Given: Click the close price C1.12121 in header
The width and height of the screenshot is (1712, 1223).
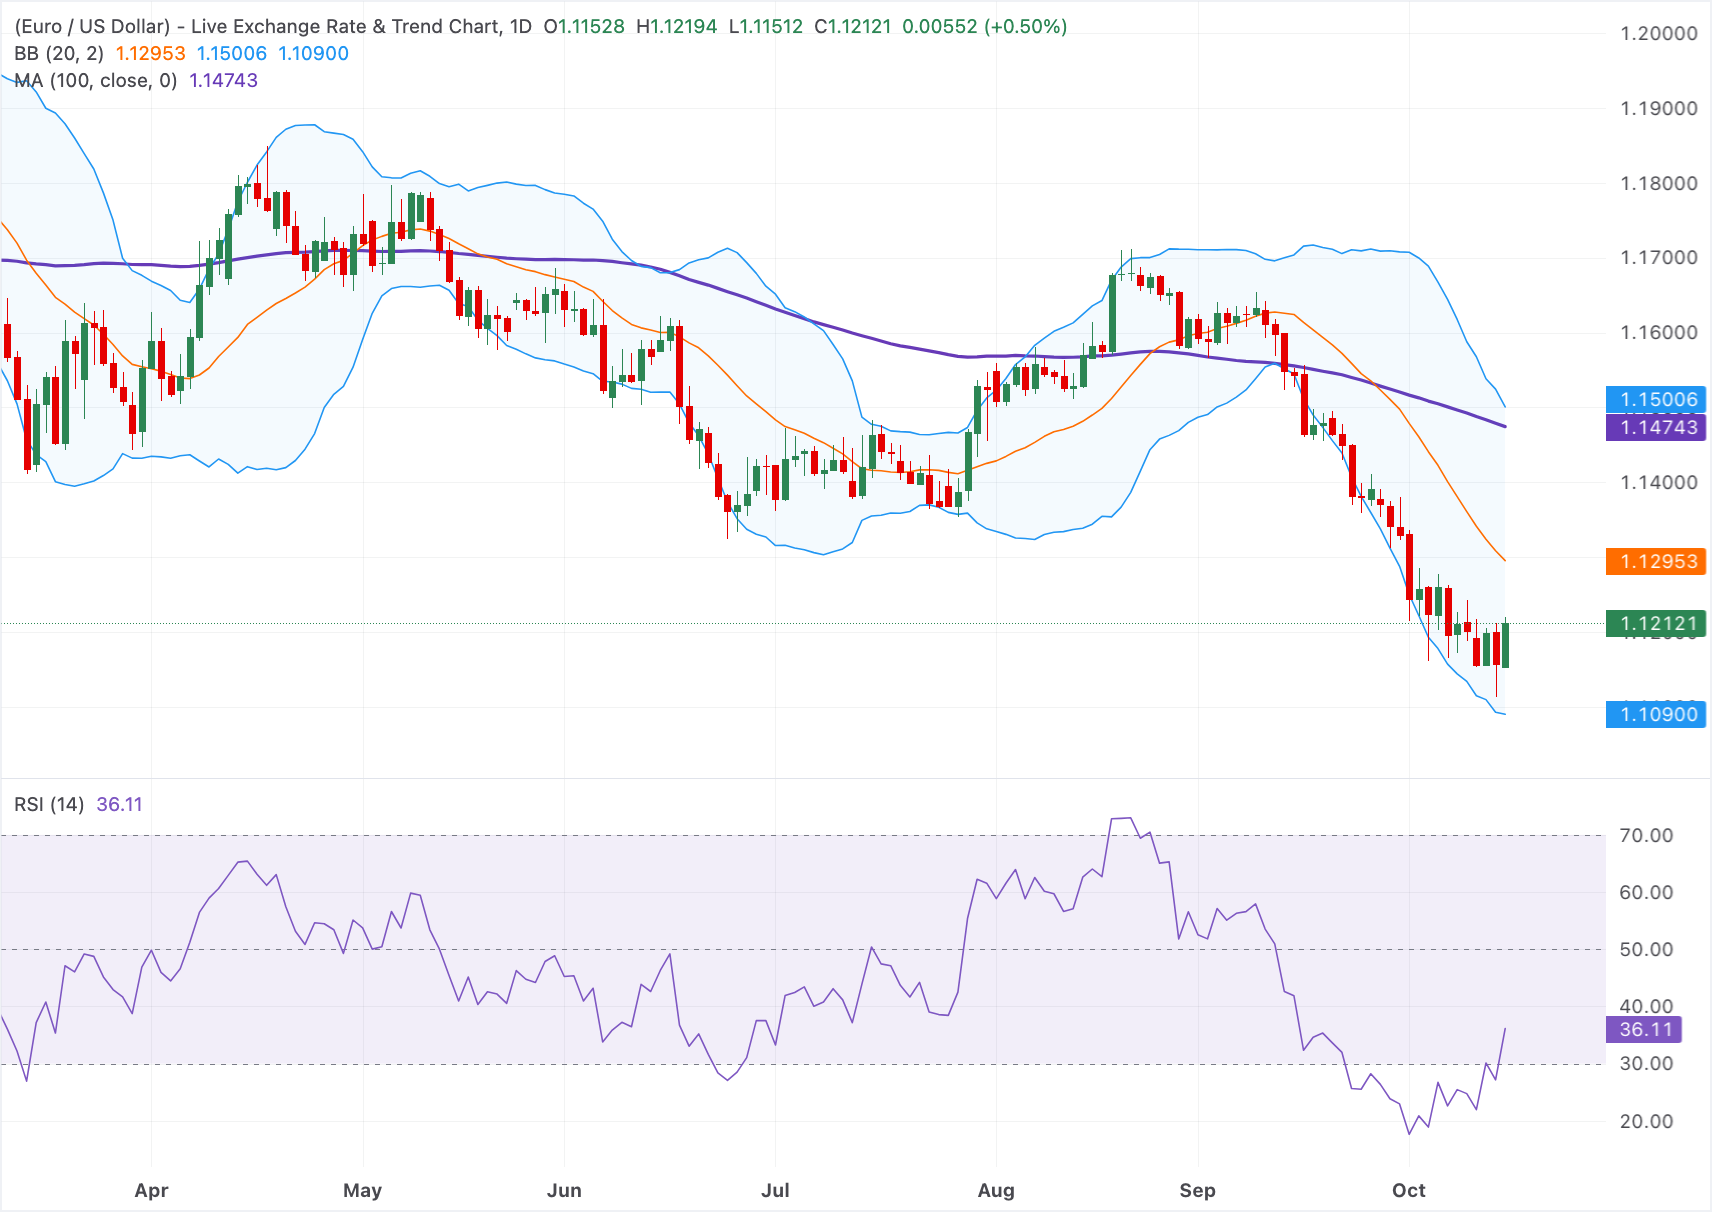Looking at the screenshot, I should [x=852, y=26].
